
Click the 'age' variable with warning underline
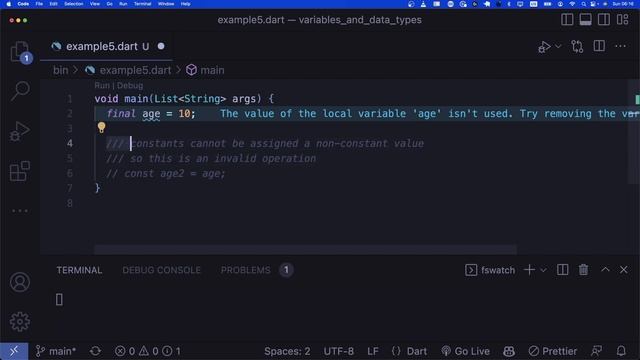[151, 113]
